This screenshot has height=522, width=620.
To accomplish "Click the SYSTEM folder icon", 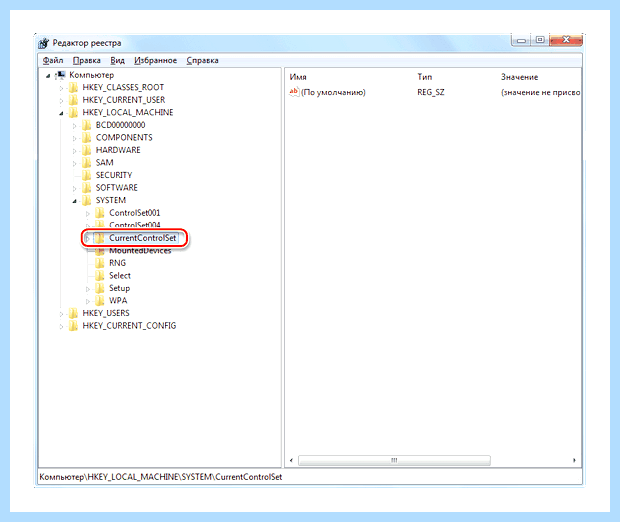I will pos(87,200).
